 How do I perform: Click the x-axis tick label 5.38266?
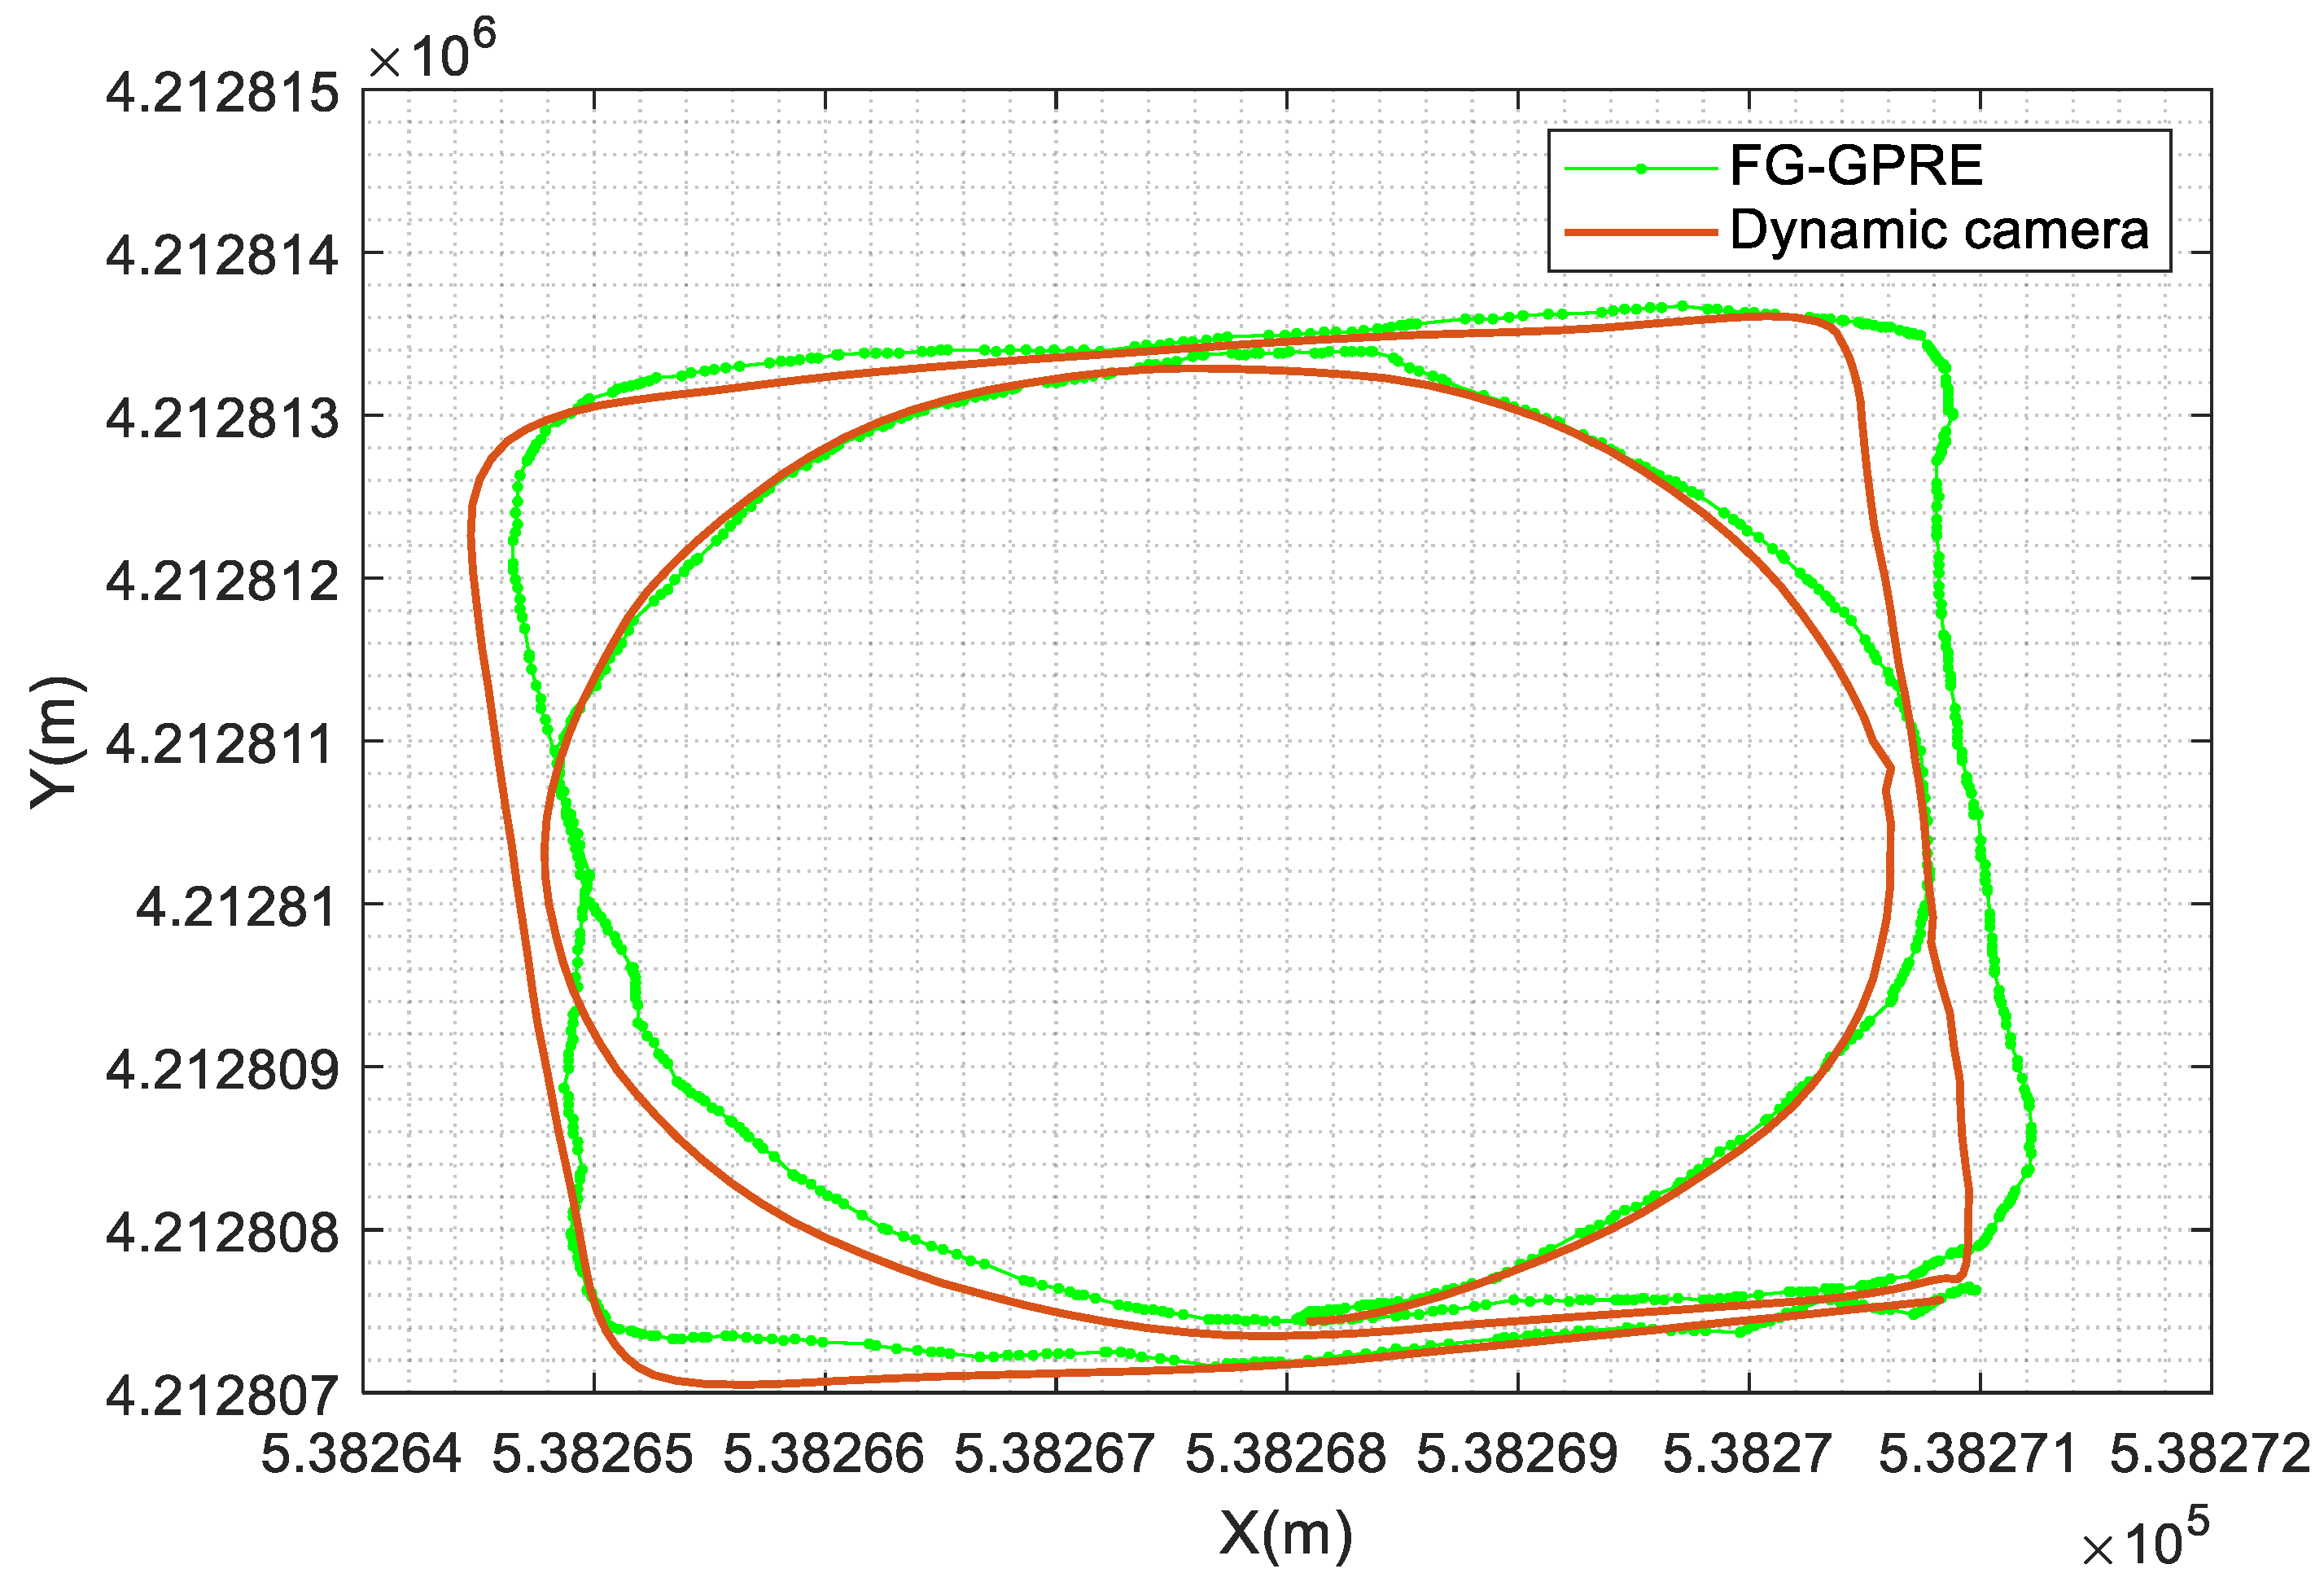823,1454
